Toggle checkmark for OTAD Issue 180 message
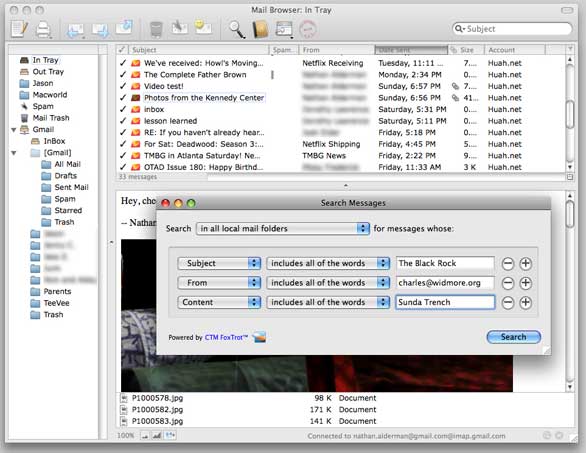This screenshot has height=453, width=586. 123,167
